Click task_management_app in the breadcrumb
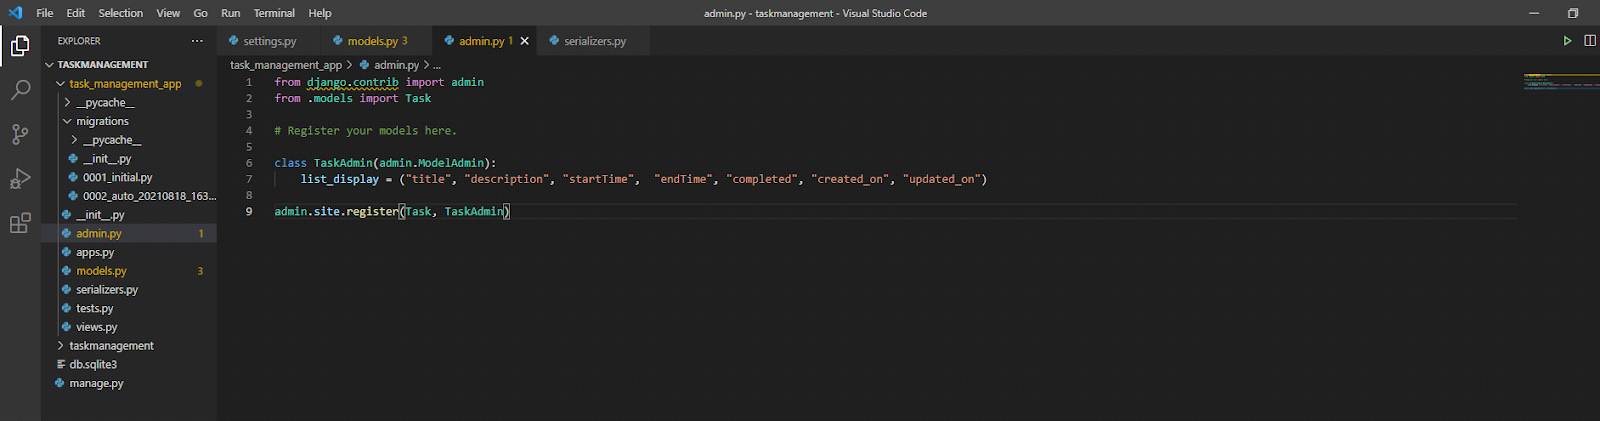The image size is (1600, 421). [286, 65]
